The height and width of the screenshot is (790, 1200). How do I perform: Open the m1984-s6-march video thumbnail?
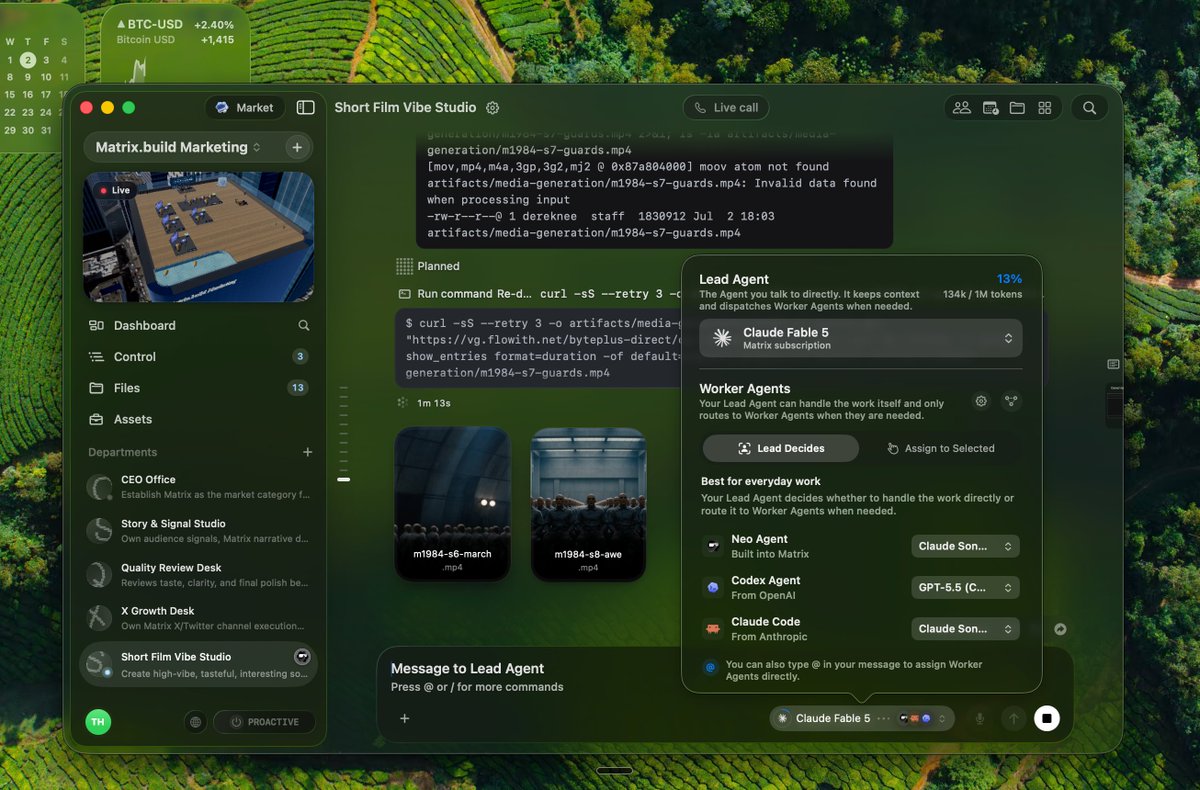tap(453, 504)
